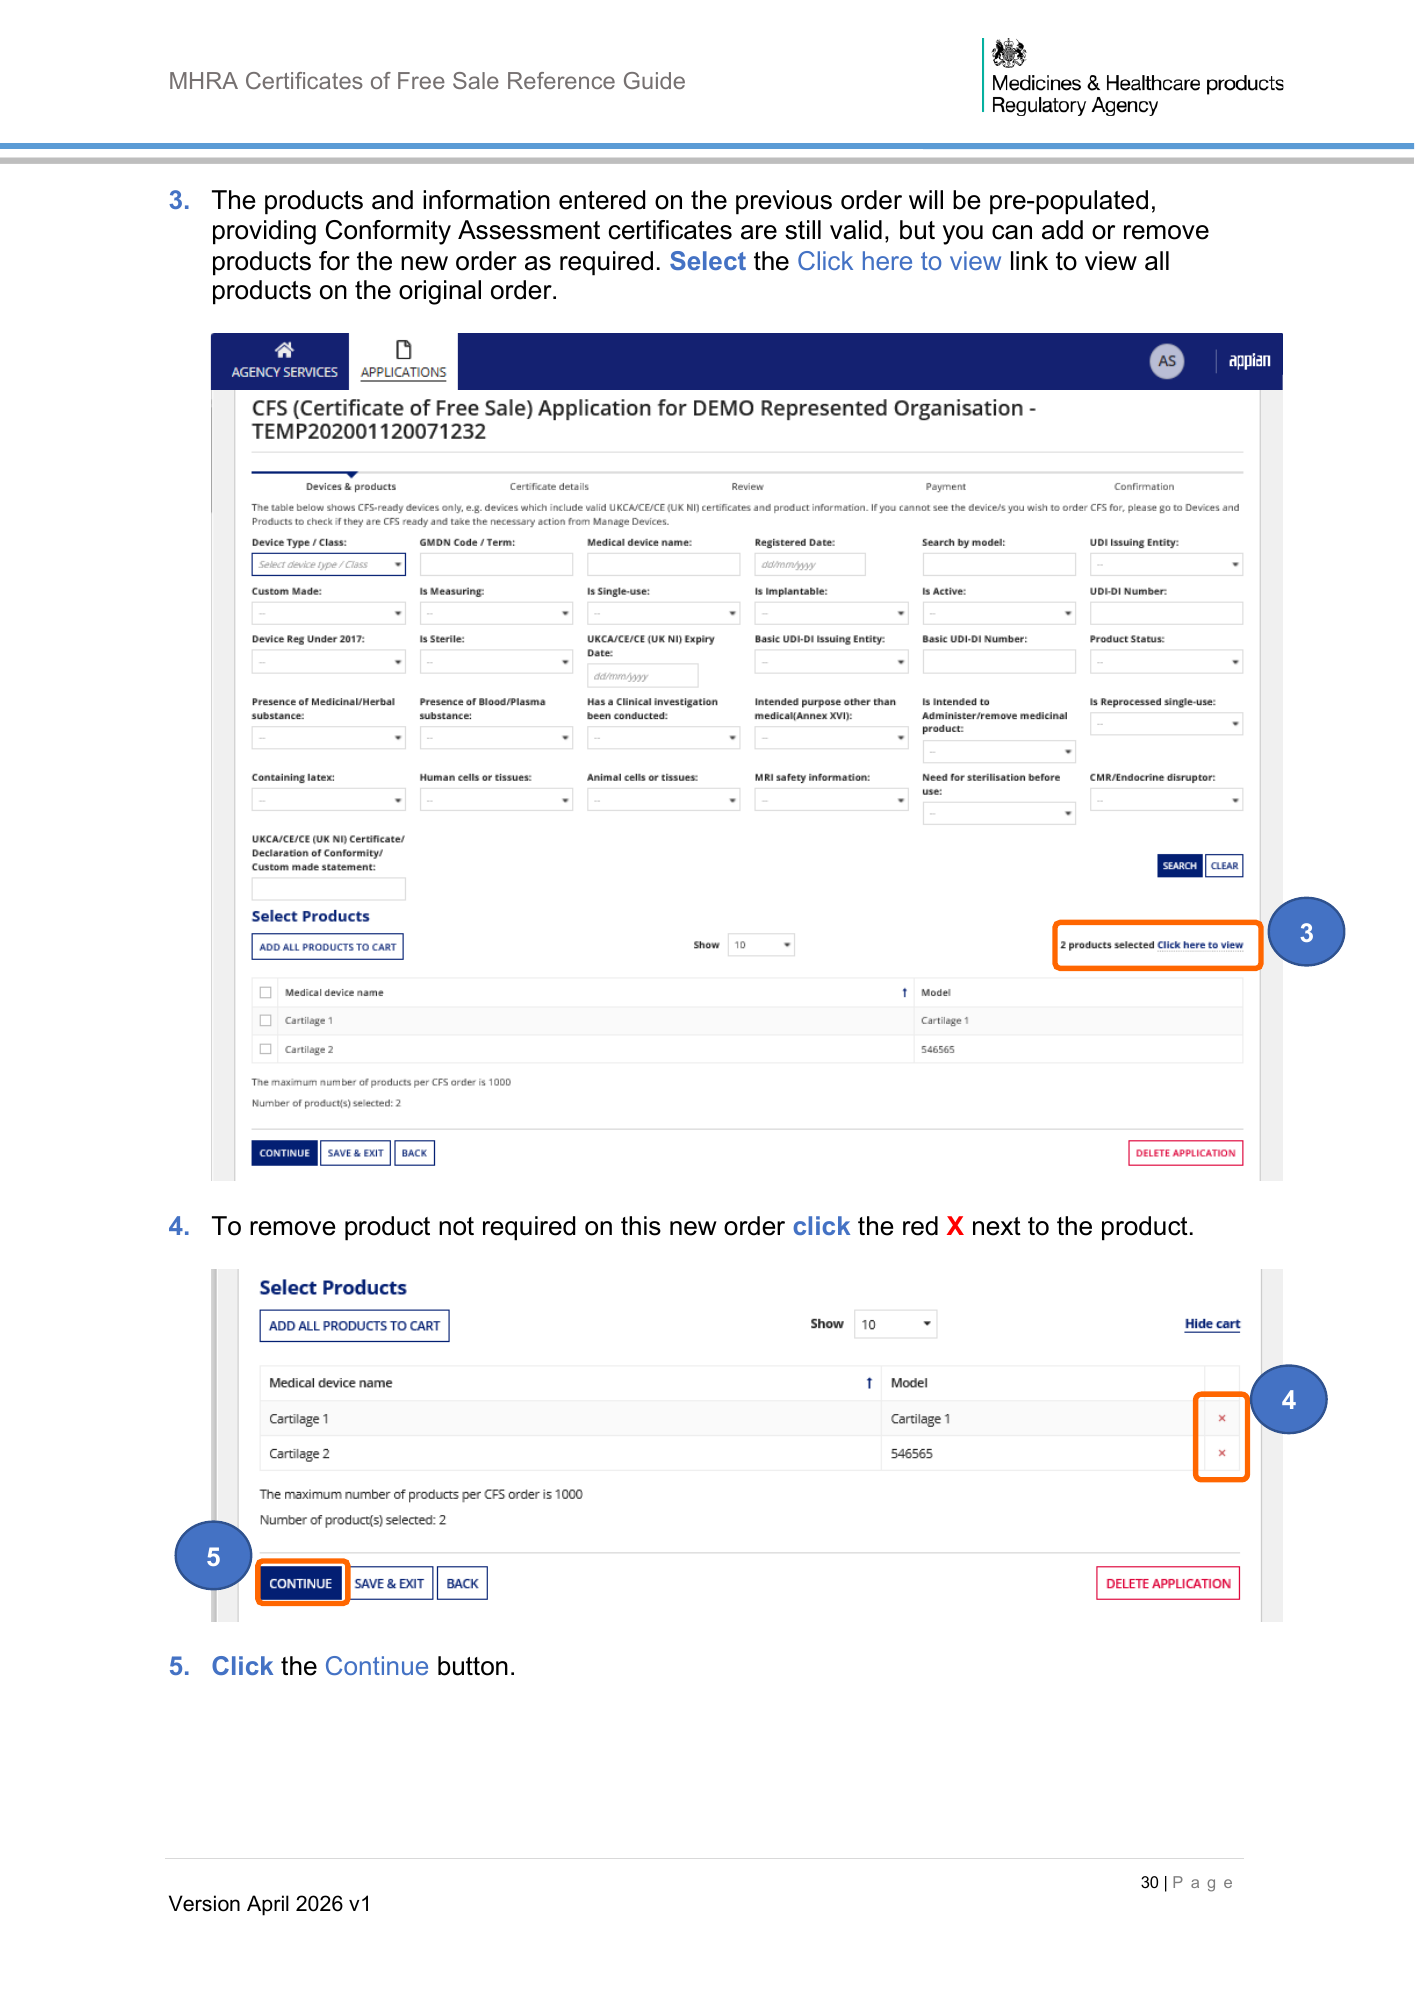This screenshot has height=2000, width=1415.
Task: Open Show 10 dropdown in upper screenshot
Action: 761,945
